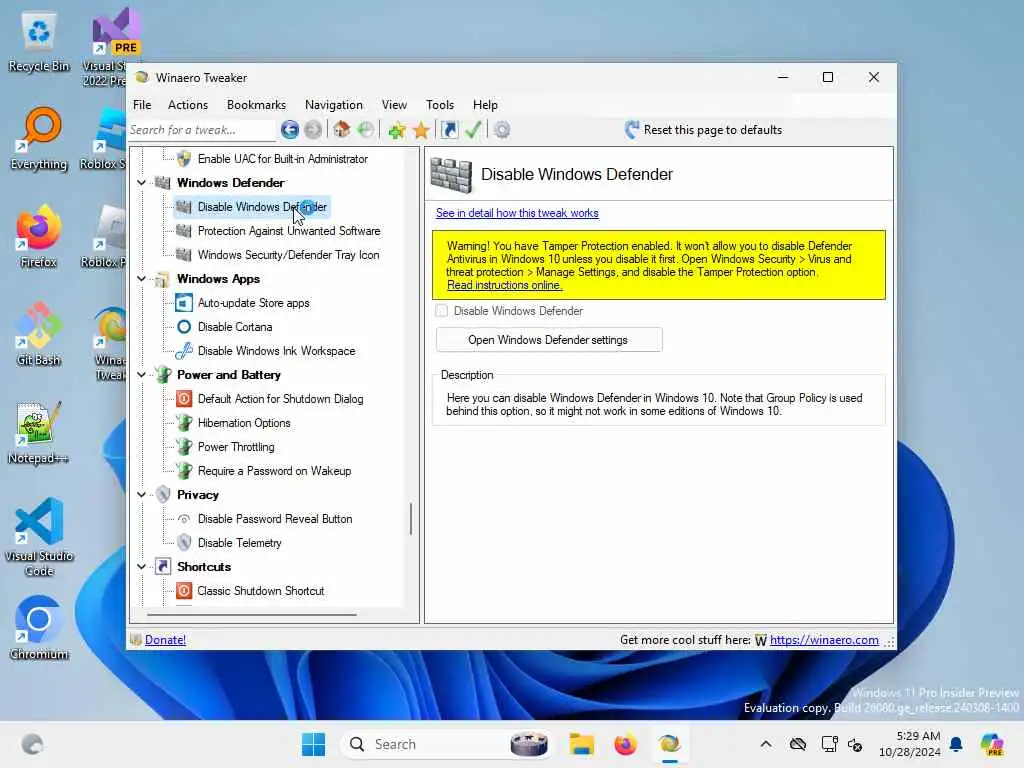Screen dimensions: 1024x768
Task: Click the Reset this page to defaults button
Action: coord(703,130)
